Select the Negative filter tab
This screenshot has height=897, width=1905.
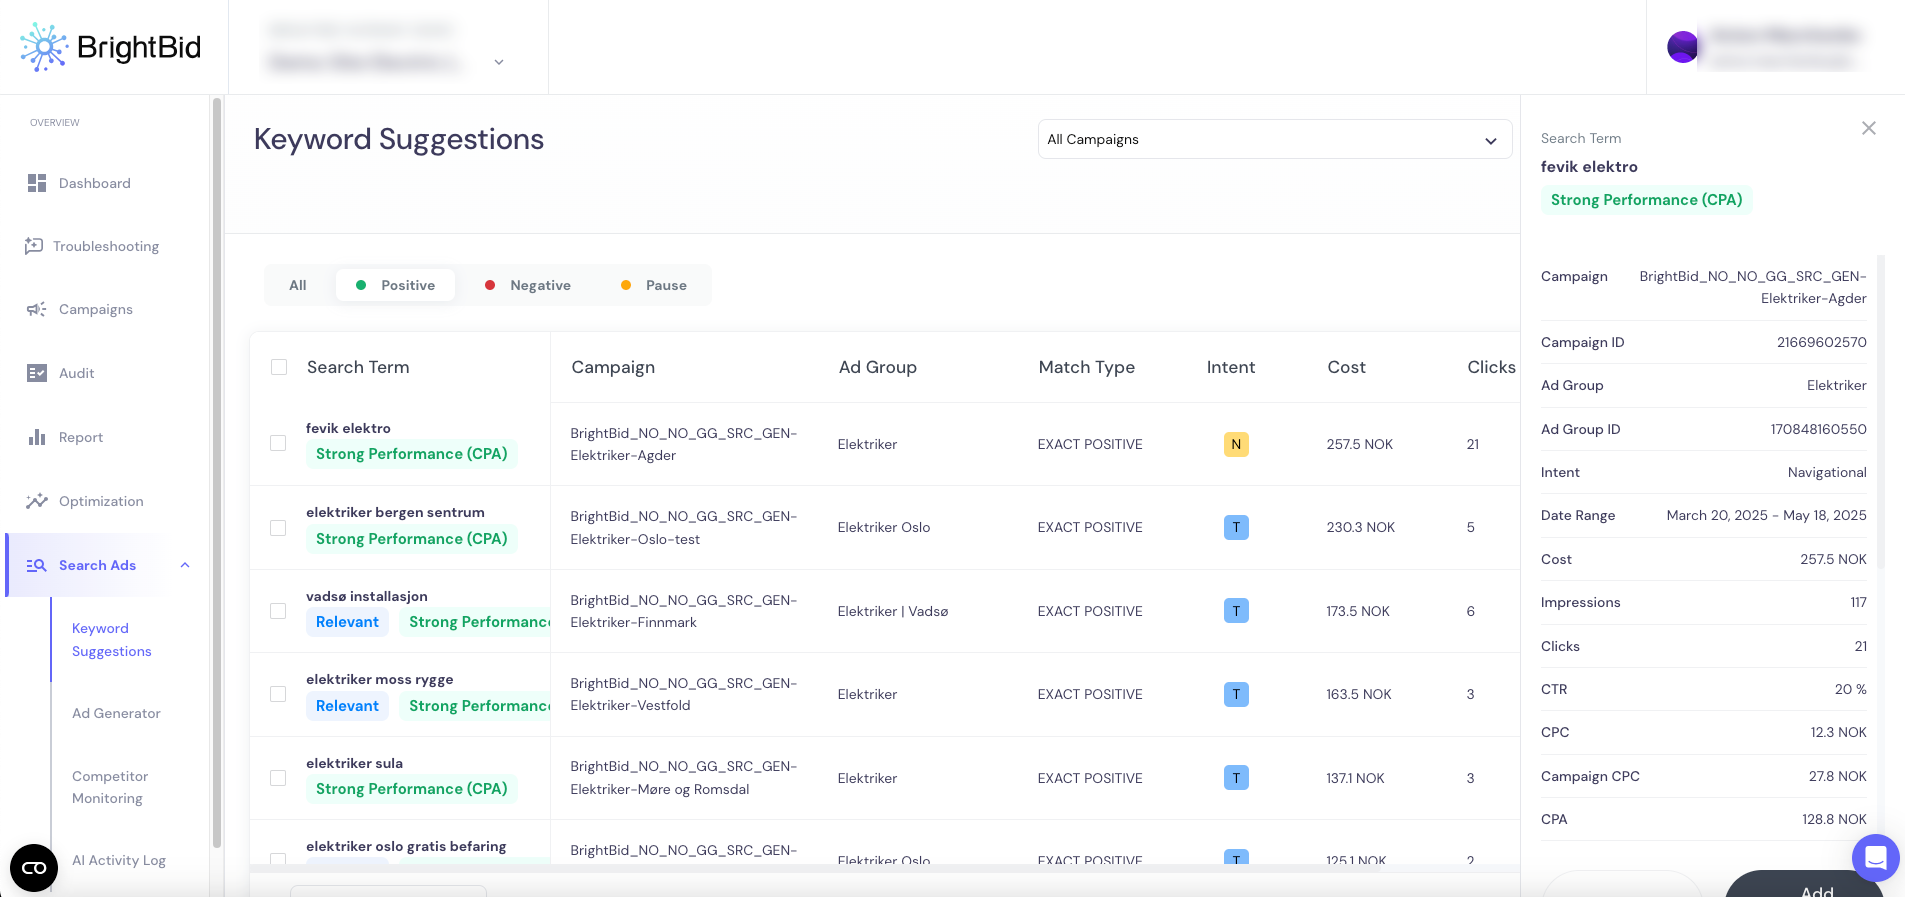pos(528,285)
